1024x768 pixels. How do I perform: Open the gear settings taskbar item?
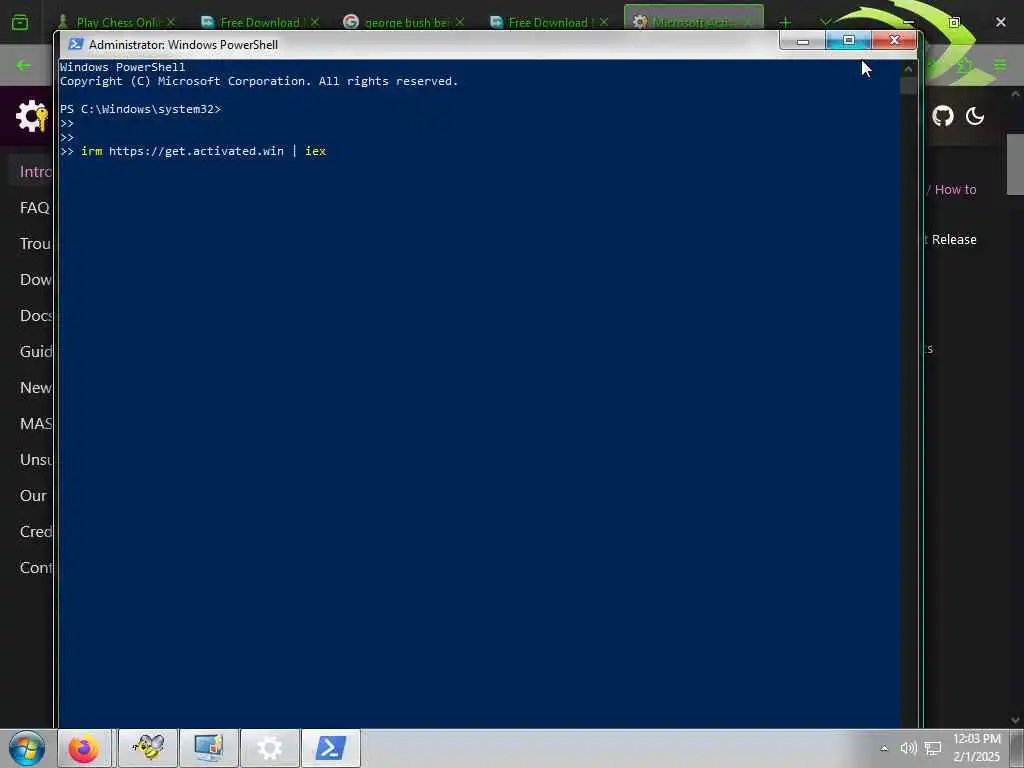[270, 748]
